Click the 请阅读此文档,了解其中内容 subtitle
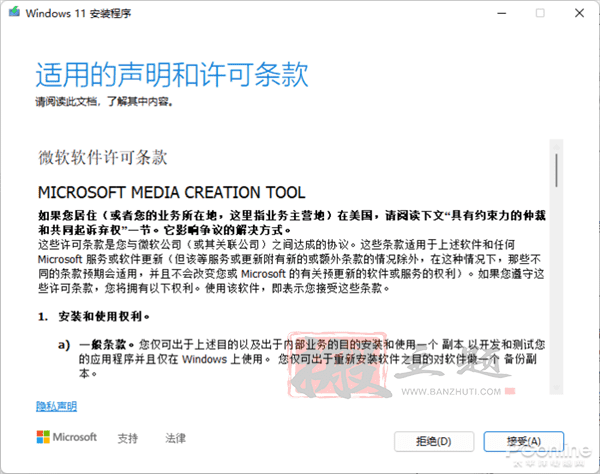600x474 pixels. (104, 102)
